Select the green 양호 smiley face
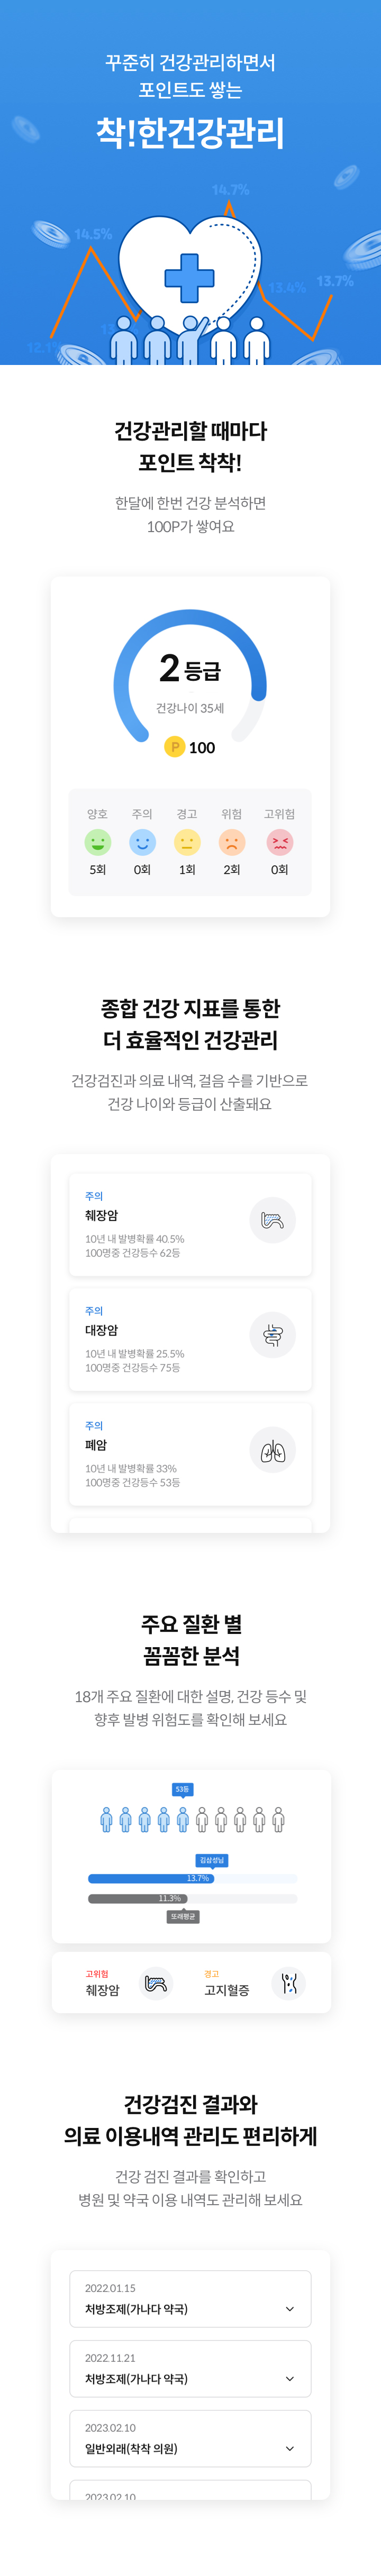 [97, 842]
